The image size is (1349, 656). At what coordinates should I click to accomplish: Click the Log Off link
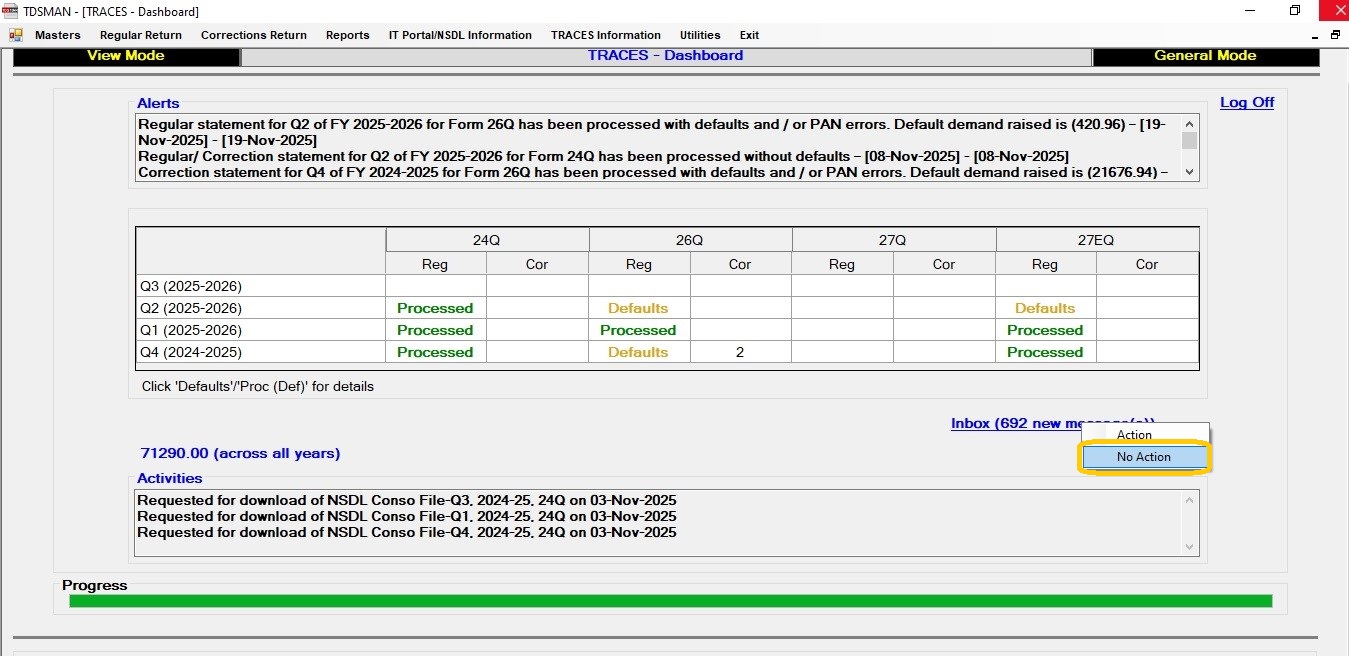tap(1246, 102)
